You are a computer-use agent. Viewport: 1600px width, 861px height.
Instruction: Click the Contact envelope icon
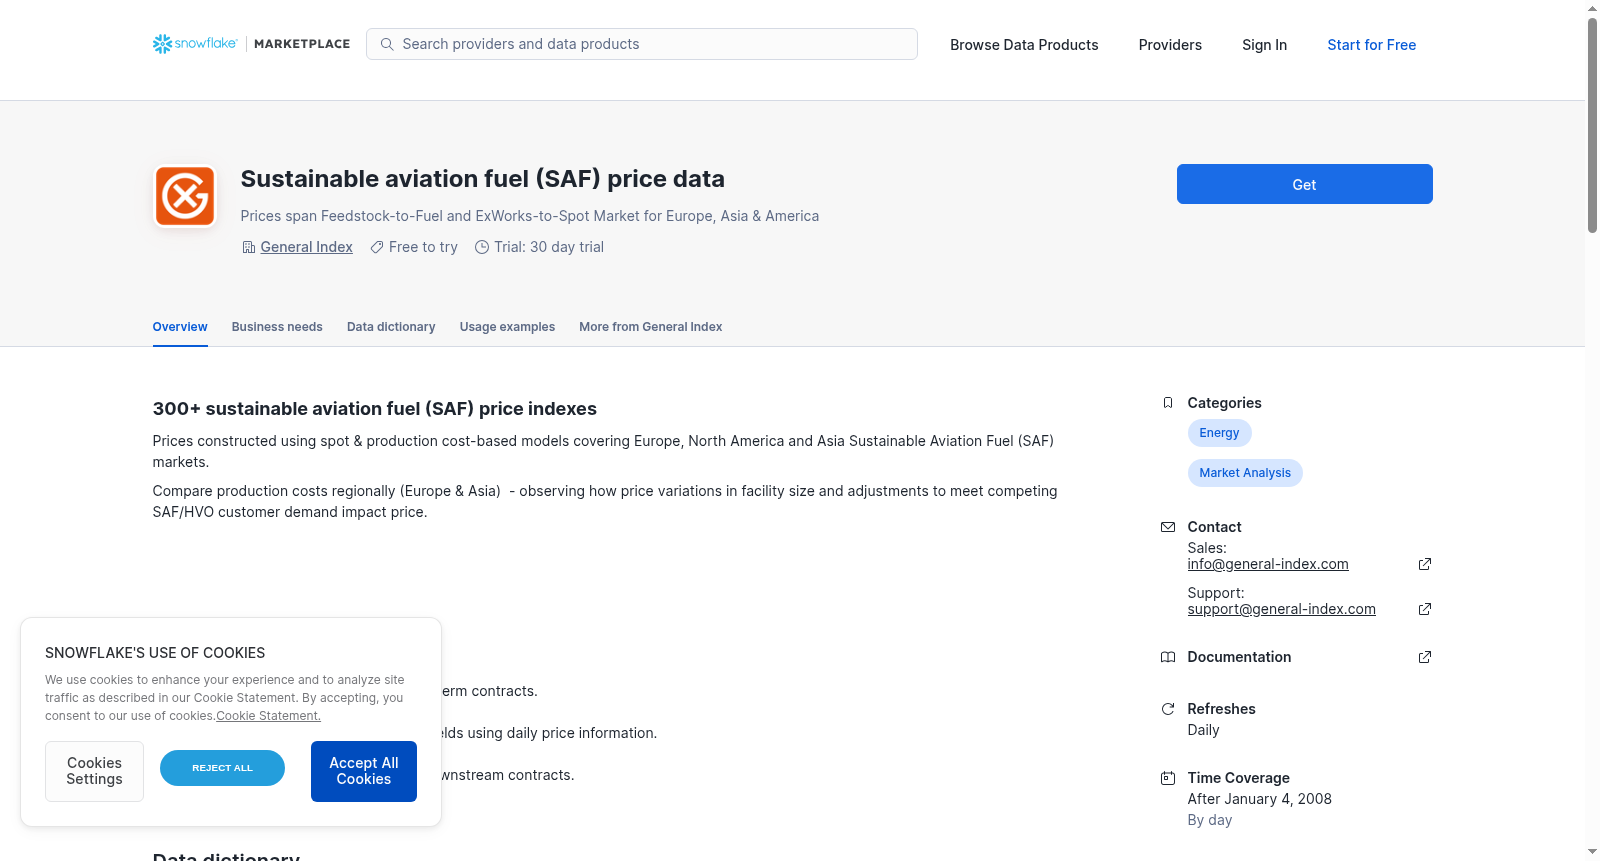point(1168,527)
